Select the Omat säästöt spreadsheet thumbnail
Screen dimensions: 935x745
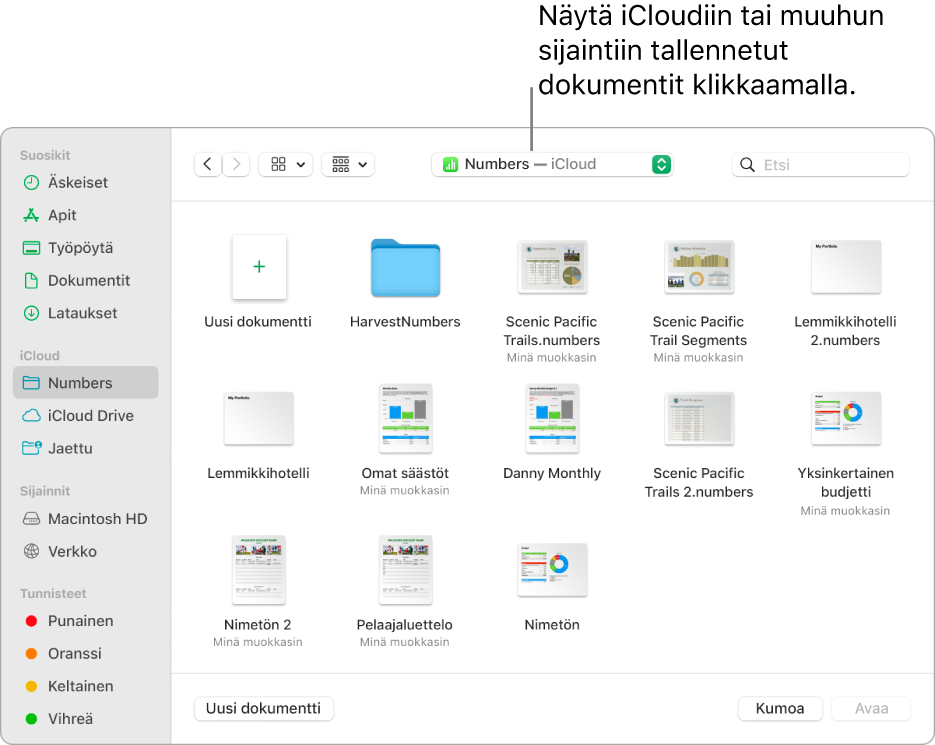405,418
